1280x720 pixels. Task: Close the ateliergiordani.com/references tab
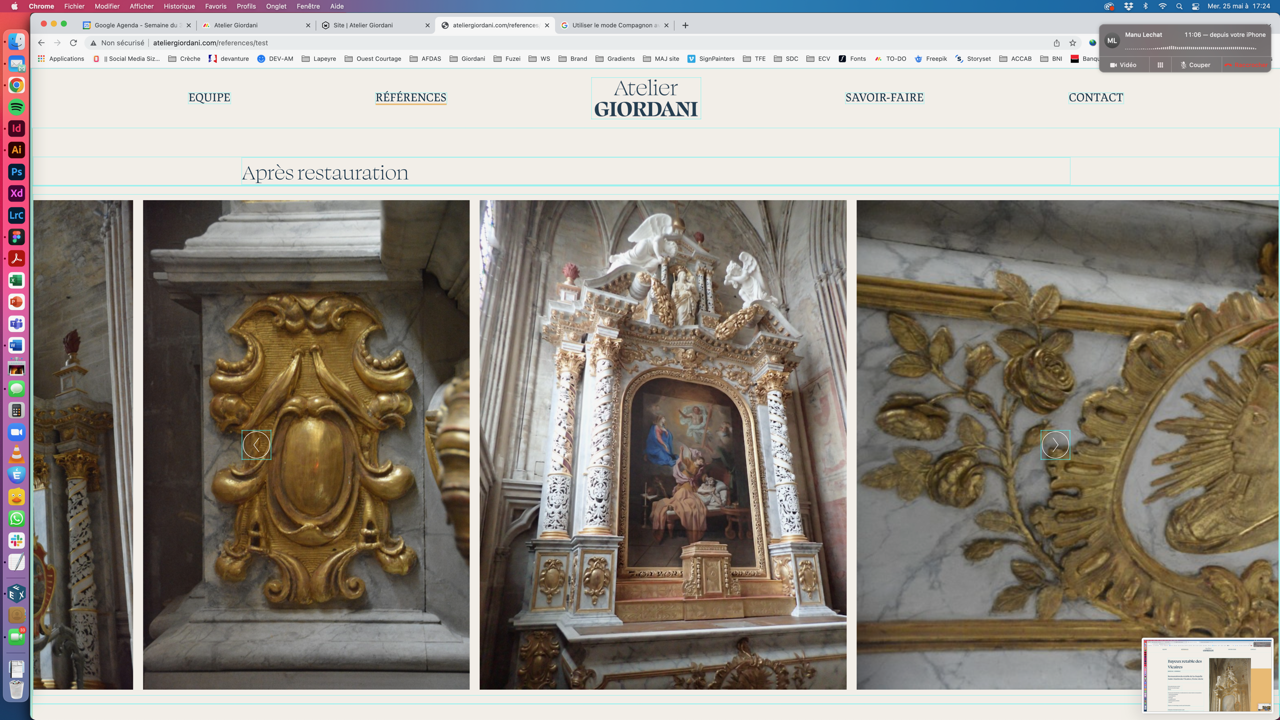click(x=547, y=25)
